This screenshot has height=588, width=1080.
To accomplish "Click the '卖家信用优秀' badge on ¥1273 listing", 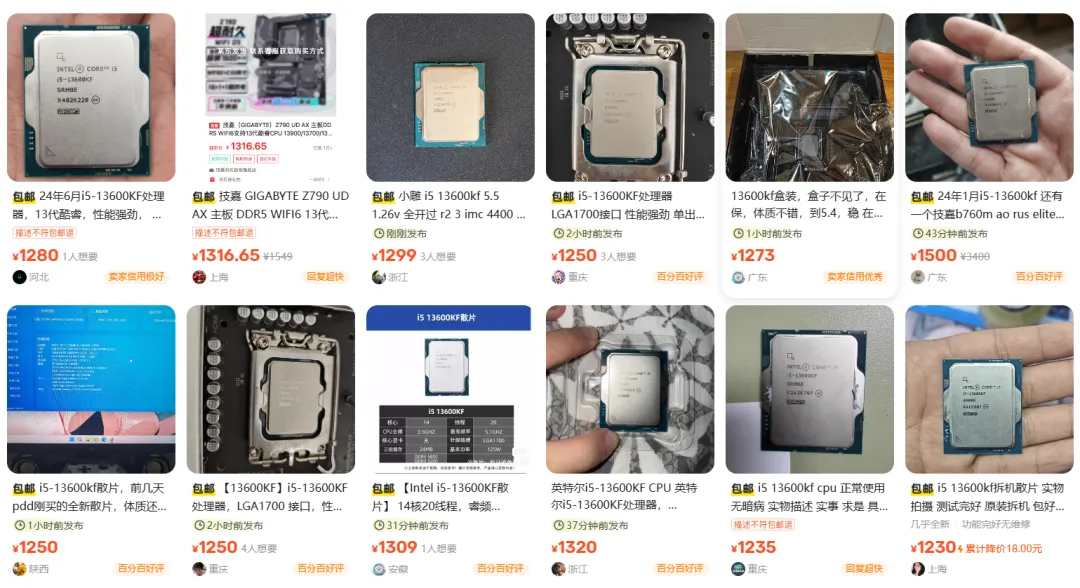I will pyautogui.click(x=855, y=277).
